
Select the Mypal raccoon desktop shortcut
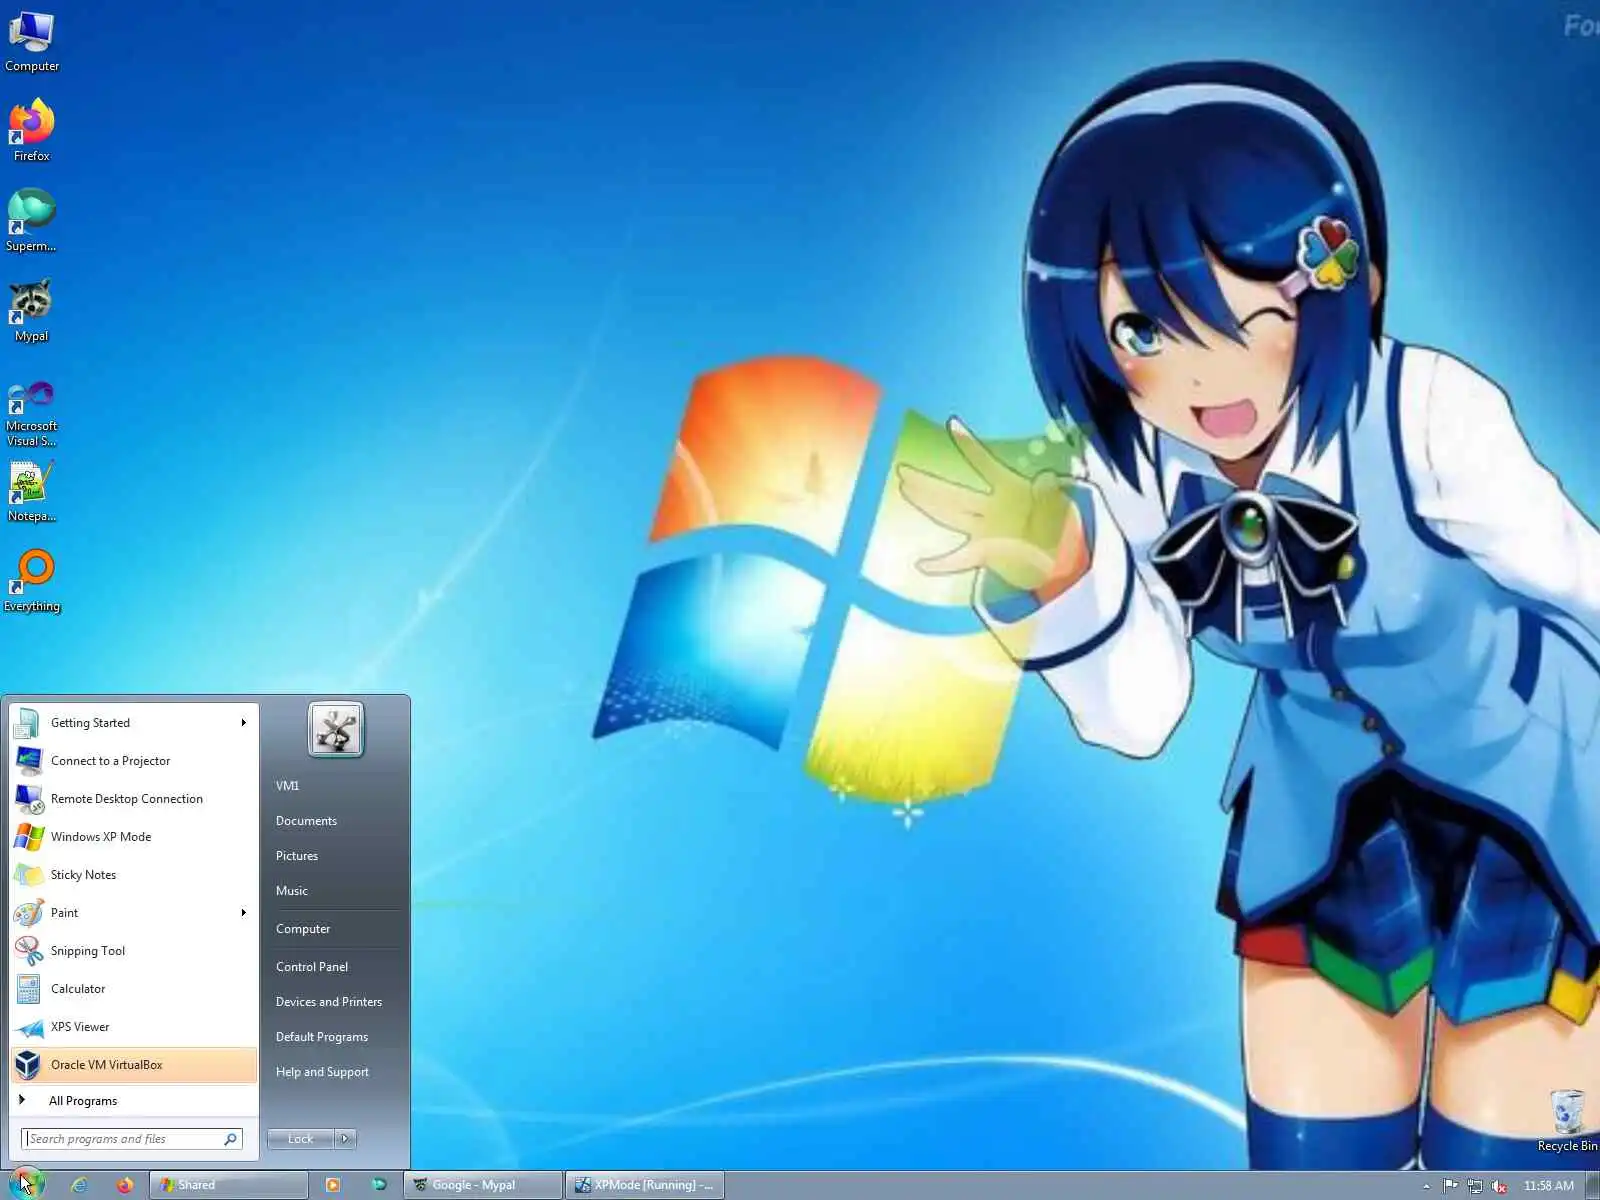coord(32,311)
